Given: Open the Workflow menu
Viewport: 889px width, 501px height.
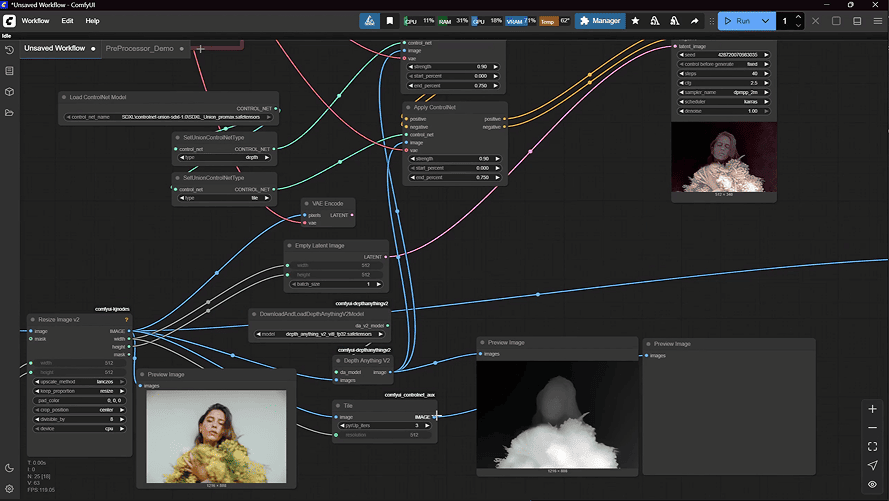Looking at the screenshot, I should (35, 20).
